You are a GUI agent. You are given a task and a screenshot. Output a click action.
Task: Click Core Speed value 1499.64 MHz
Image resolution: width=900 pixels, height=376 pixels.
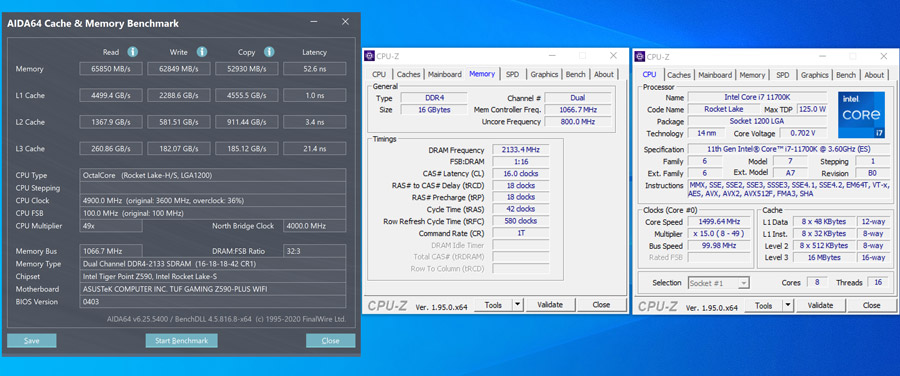[x=719, y=222]
